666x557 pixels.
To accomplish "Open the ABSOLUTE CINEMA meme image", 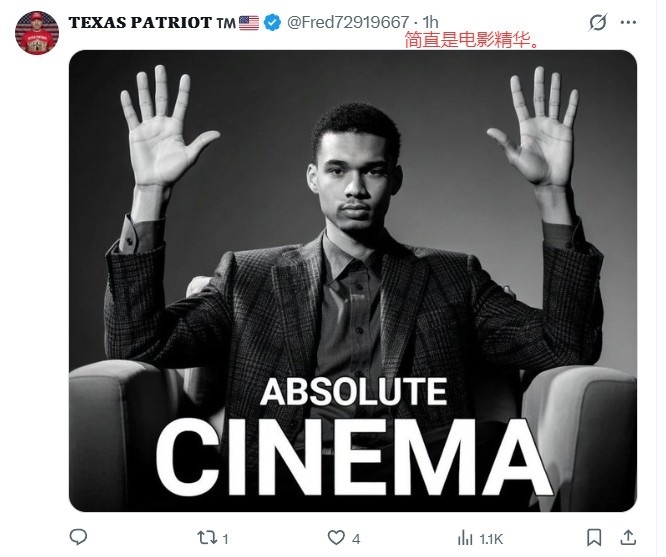I will point(353,281).
